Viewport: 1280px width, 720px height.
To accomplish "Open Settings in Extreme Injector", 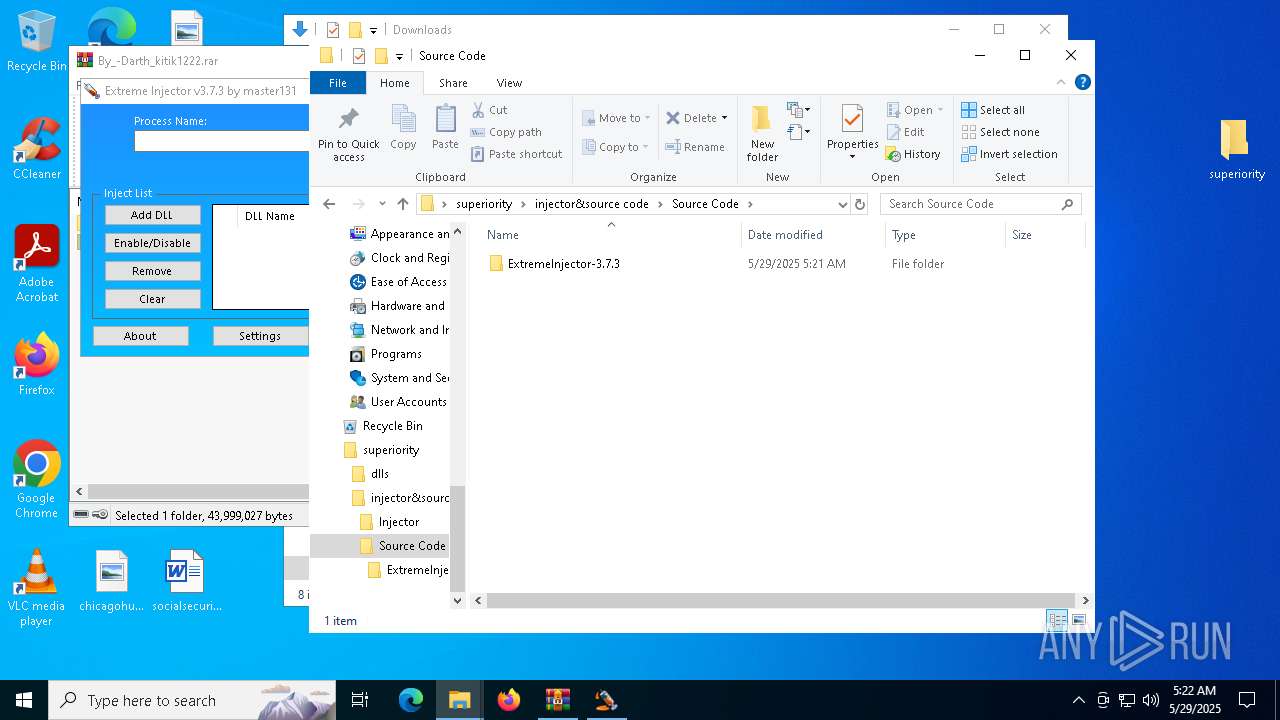I will click(x=260, y=336).
